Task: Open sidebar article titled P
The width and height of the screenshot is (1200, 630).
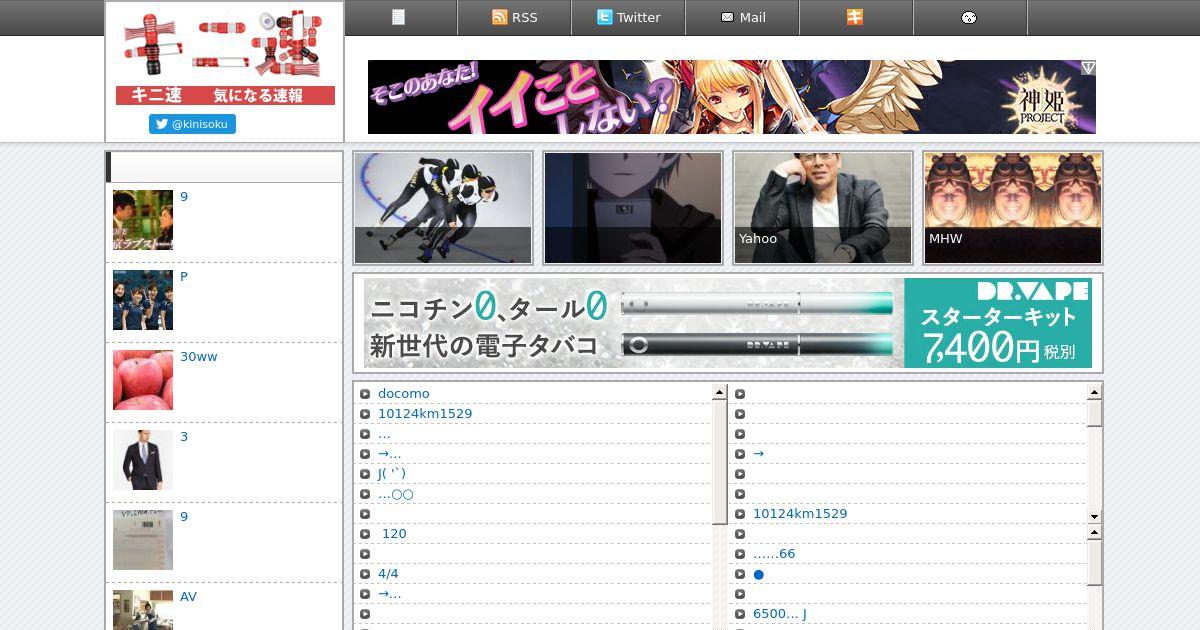Action: pos(184,277)
